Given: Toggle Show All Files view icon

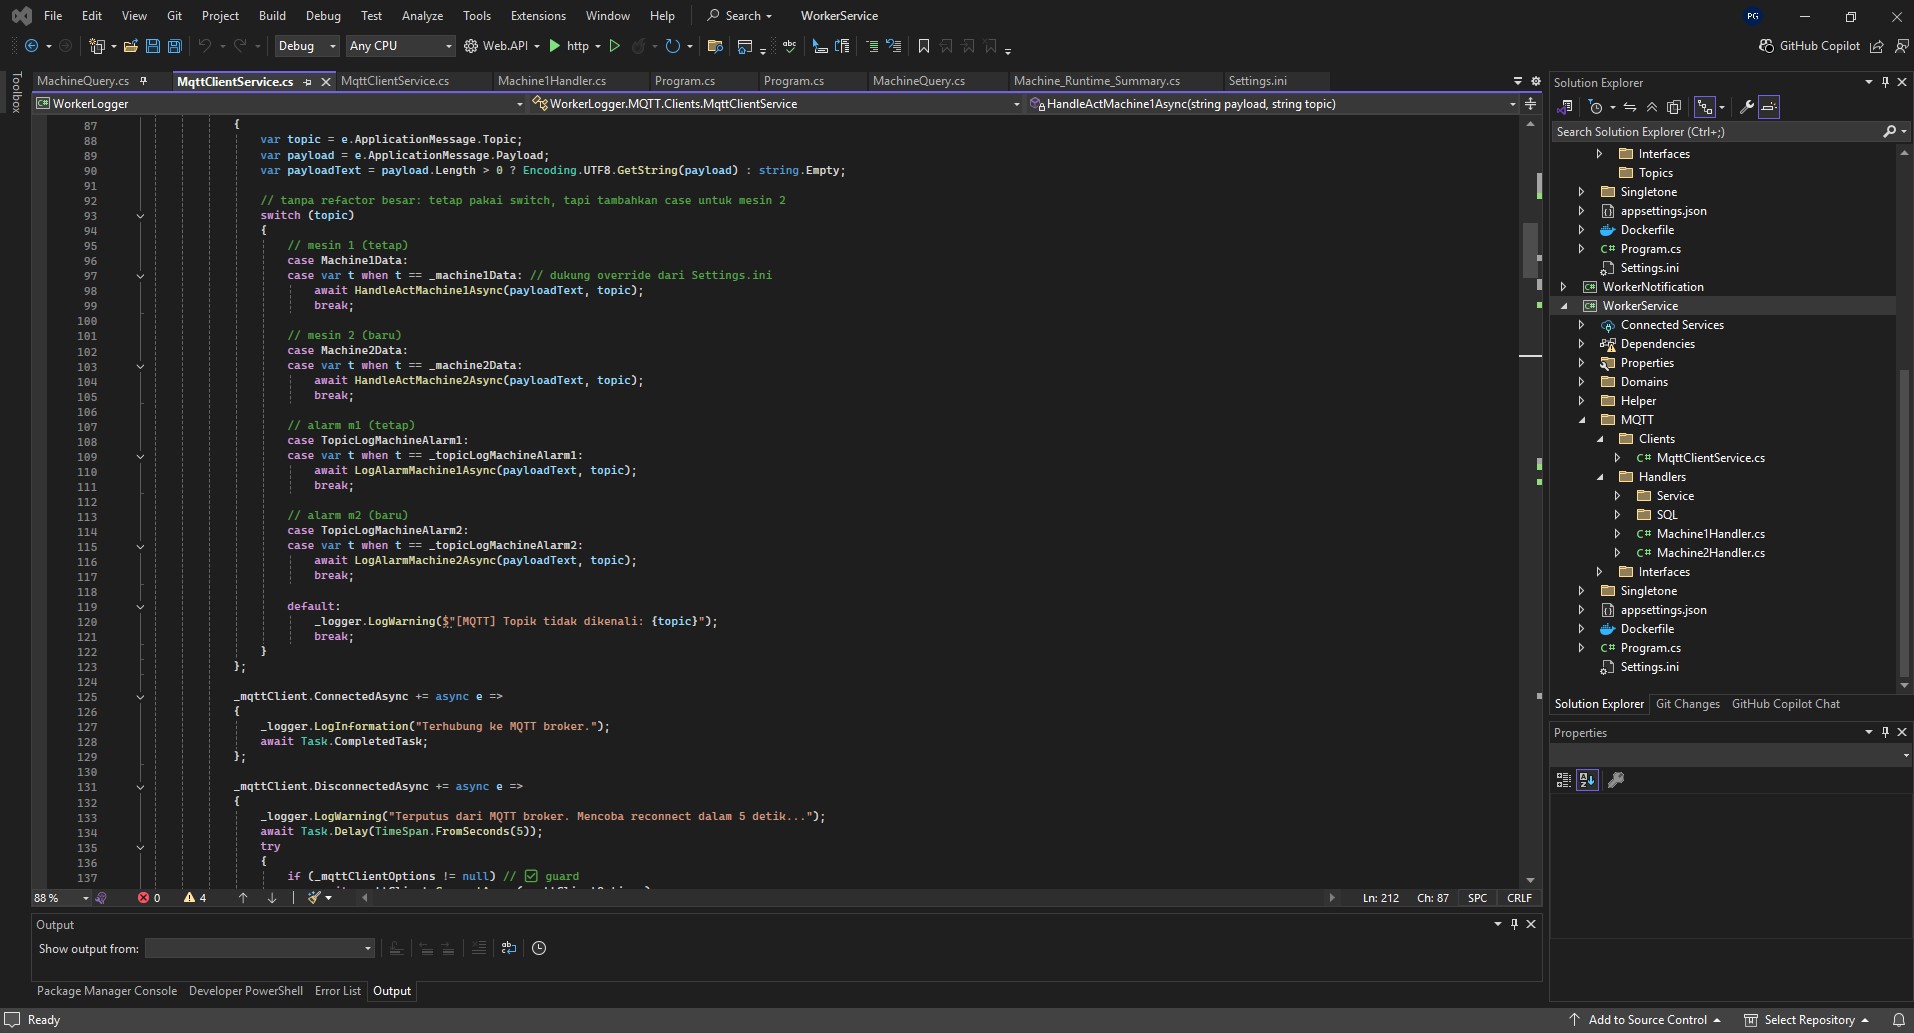Looking at the screenshot, I should click(1674, 107).
